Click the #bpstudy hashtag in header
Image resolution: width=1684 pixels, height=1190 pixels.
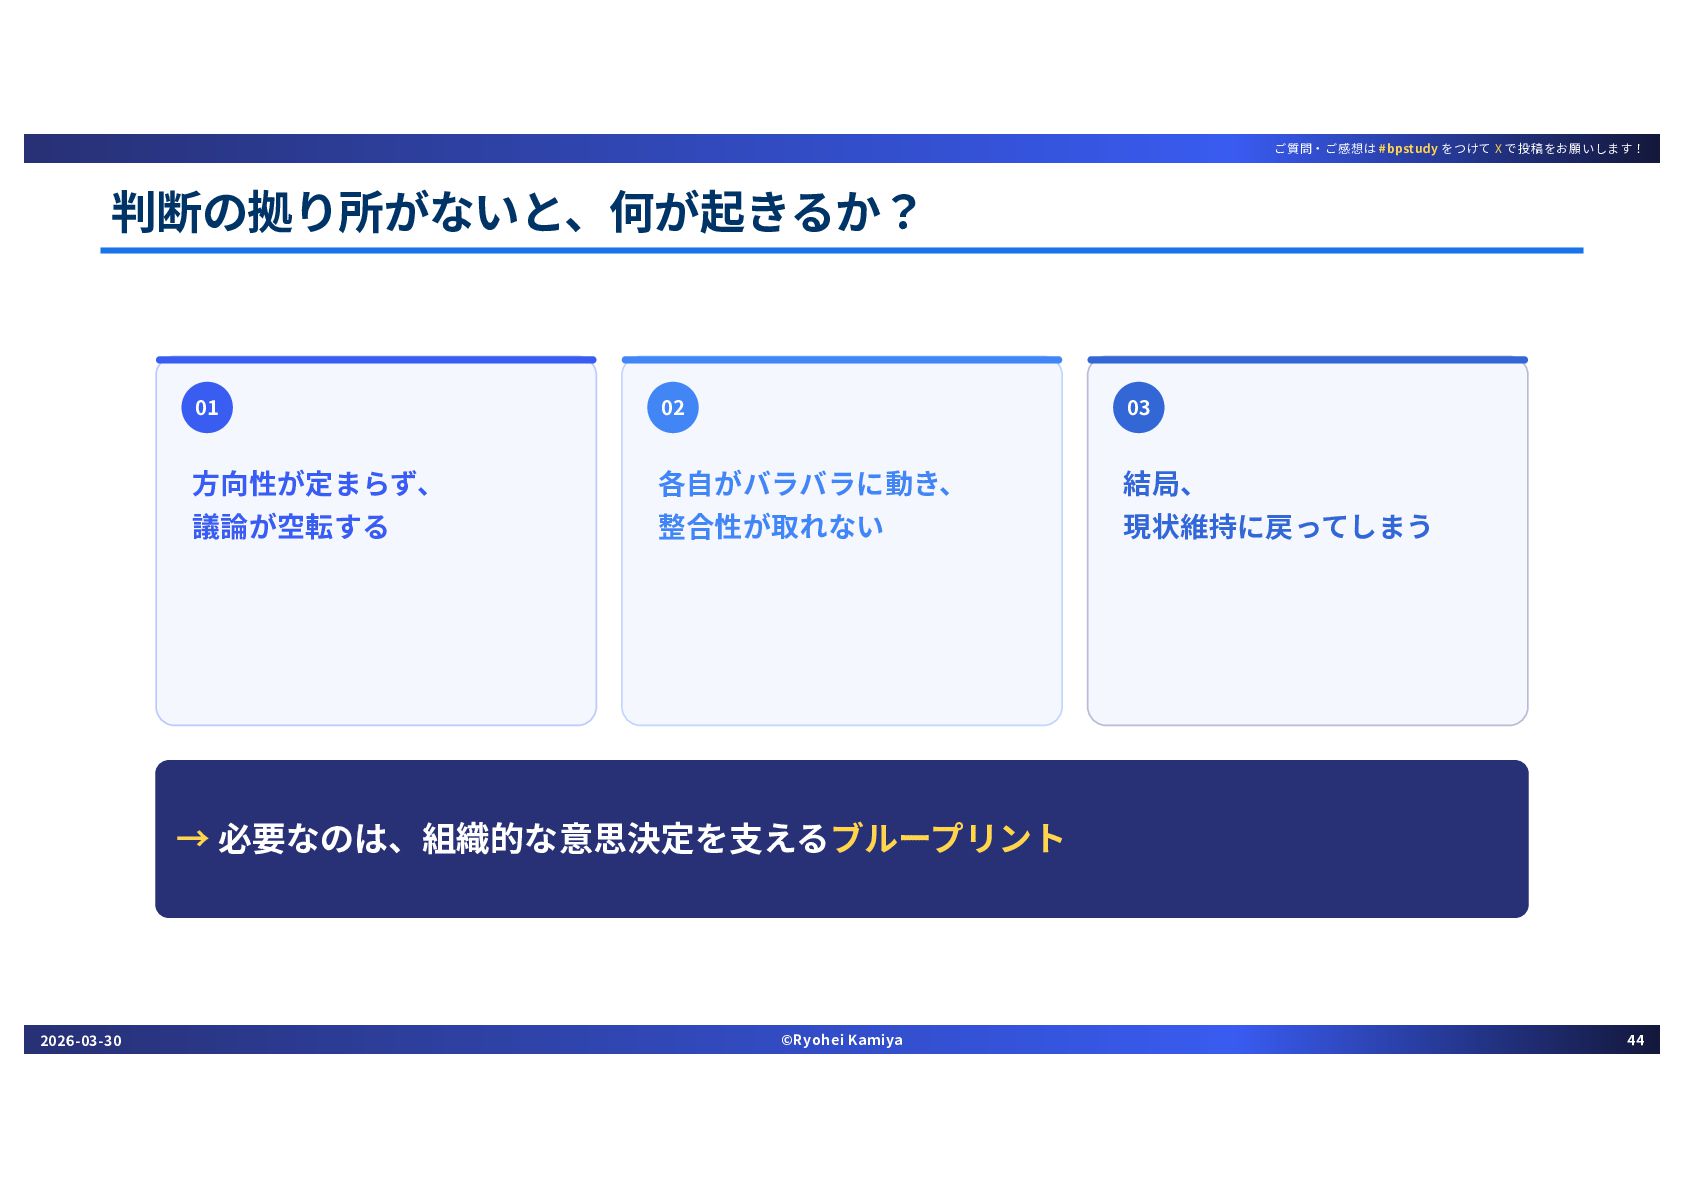coord(1408,149)
